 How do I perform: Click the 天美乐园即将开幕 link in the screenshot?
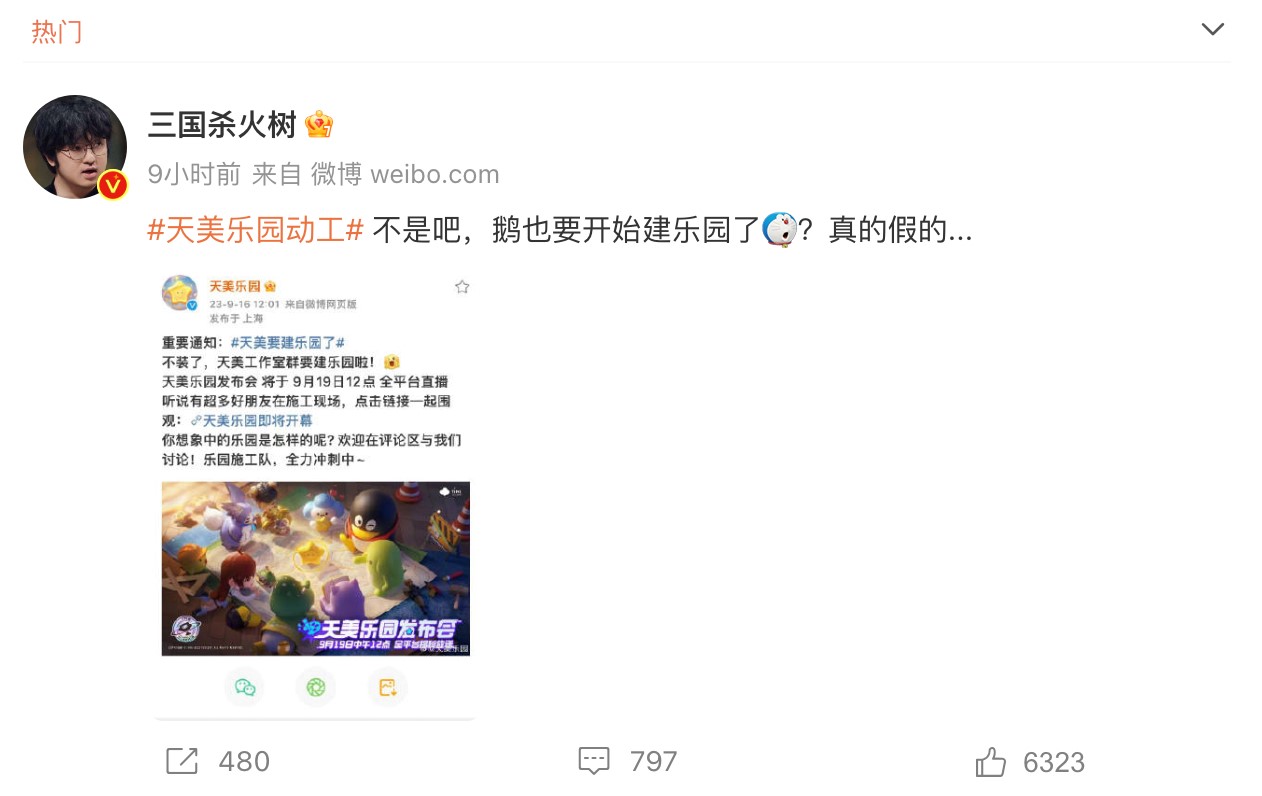pyautogui.click(x=251, y=421)
